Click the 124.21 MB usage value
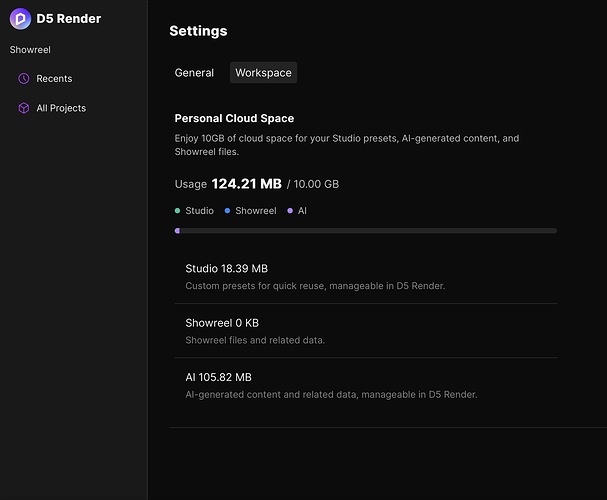This screenshot has height=500, width=607. [247, 184]
